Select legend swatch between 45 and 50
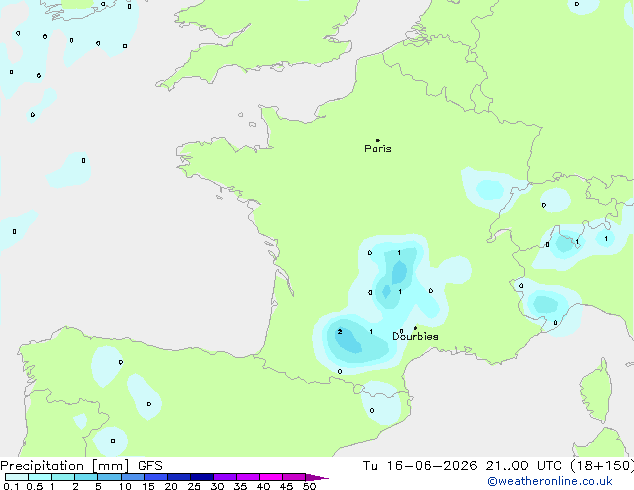The image size is (634, 490). (294, 477)
